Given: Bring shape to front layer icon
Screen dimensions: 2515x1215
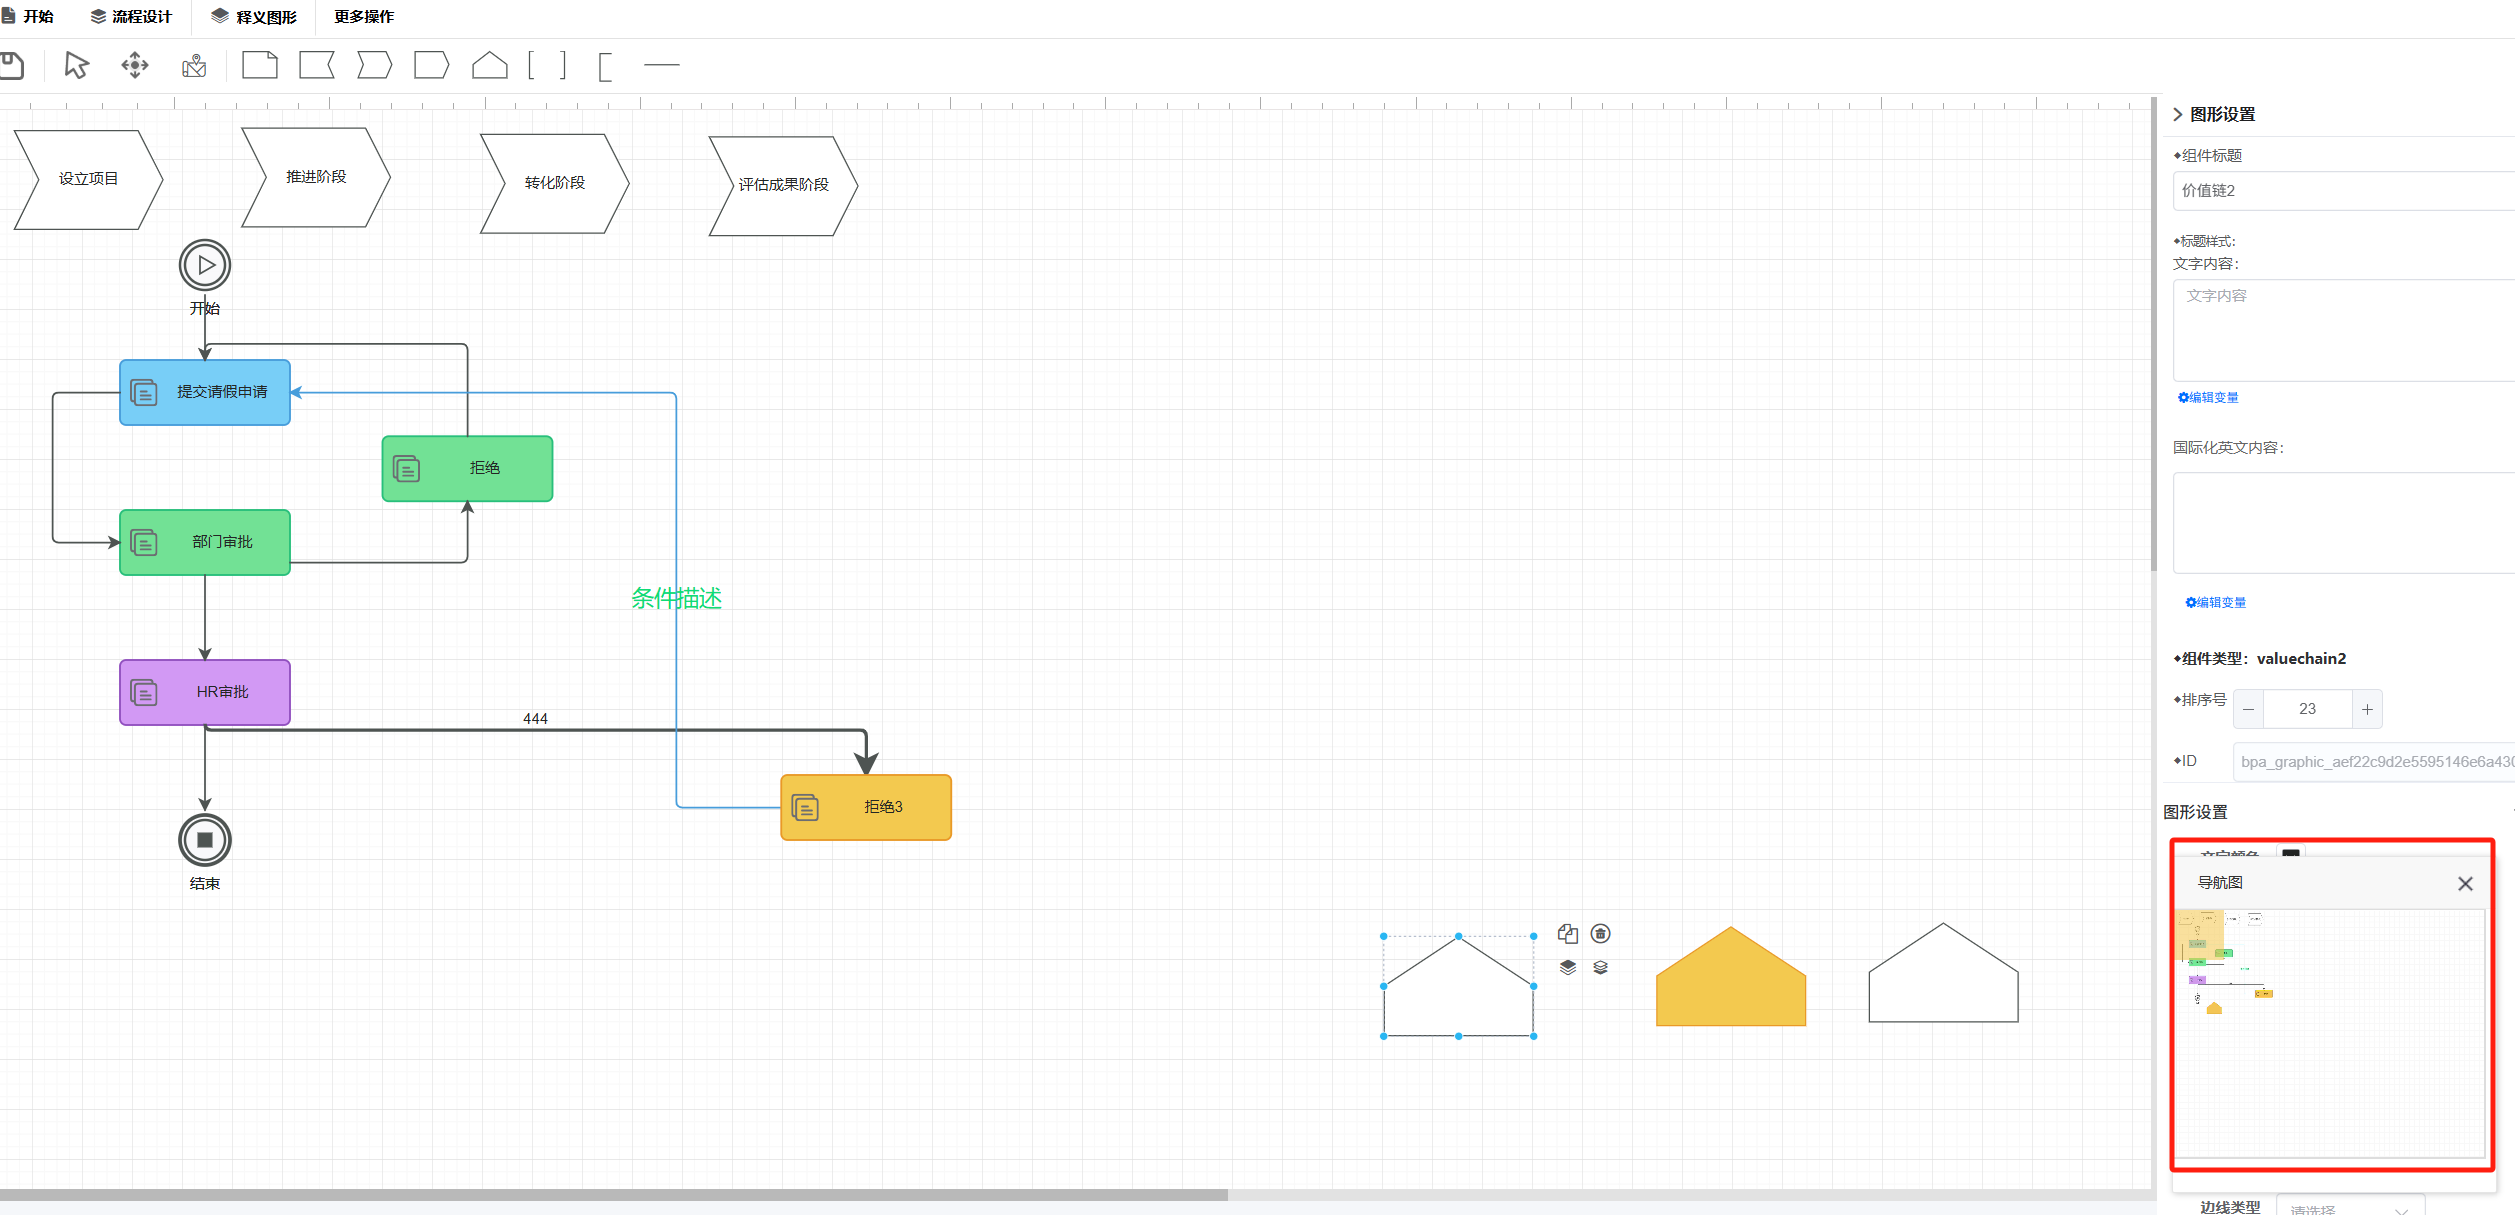Looking at the screenshot, I should (1567, 967).
